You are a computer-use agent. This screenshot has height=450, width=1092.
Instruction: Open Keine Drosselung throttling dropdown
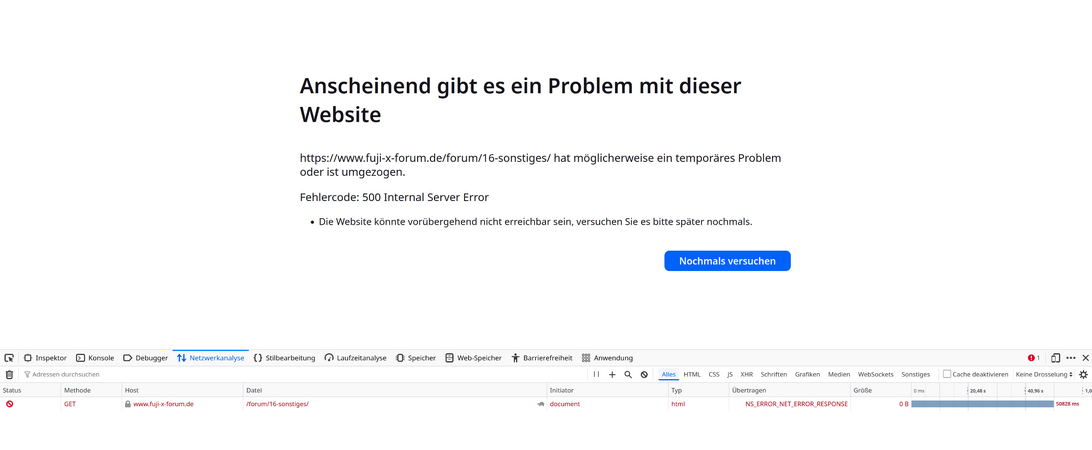1043,375
